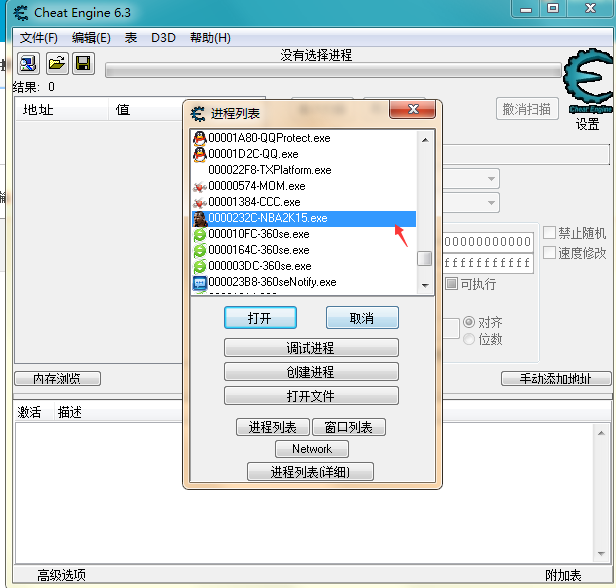Click the QQ.exe penguin icon
Viewport: 616px width, 588px height.
[x=200, y=154]
